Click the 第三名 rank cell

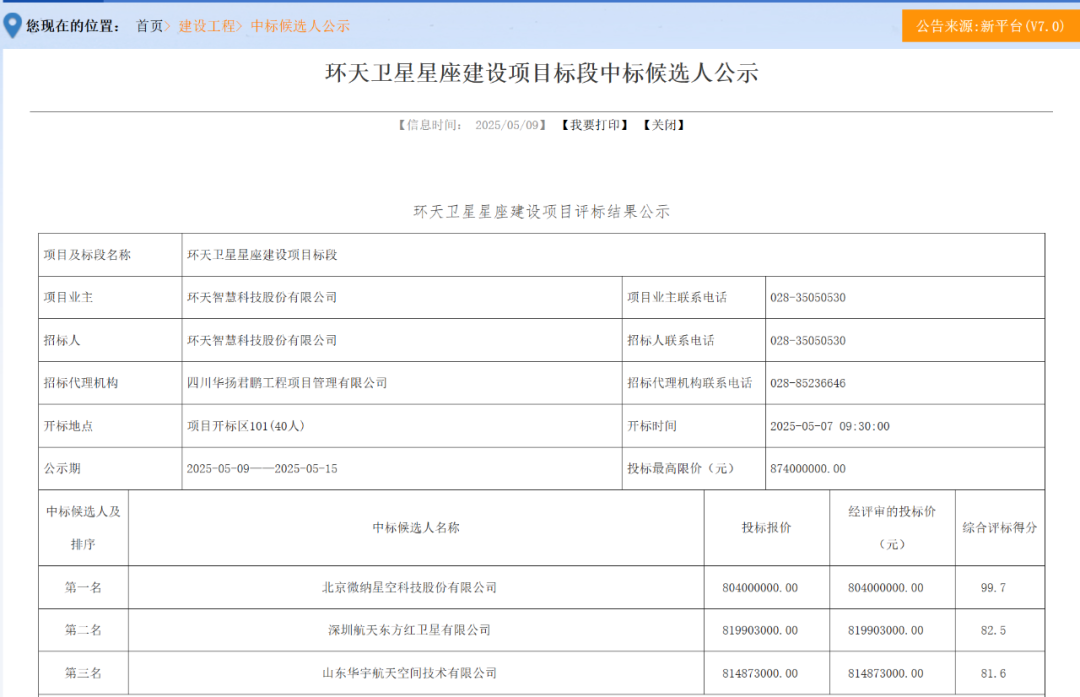click(x=83, y=673)
